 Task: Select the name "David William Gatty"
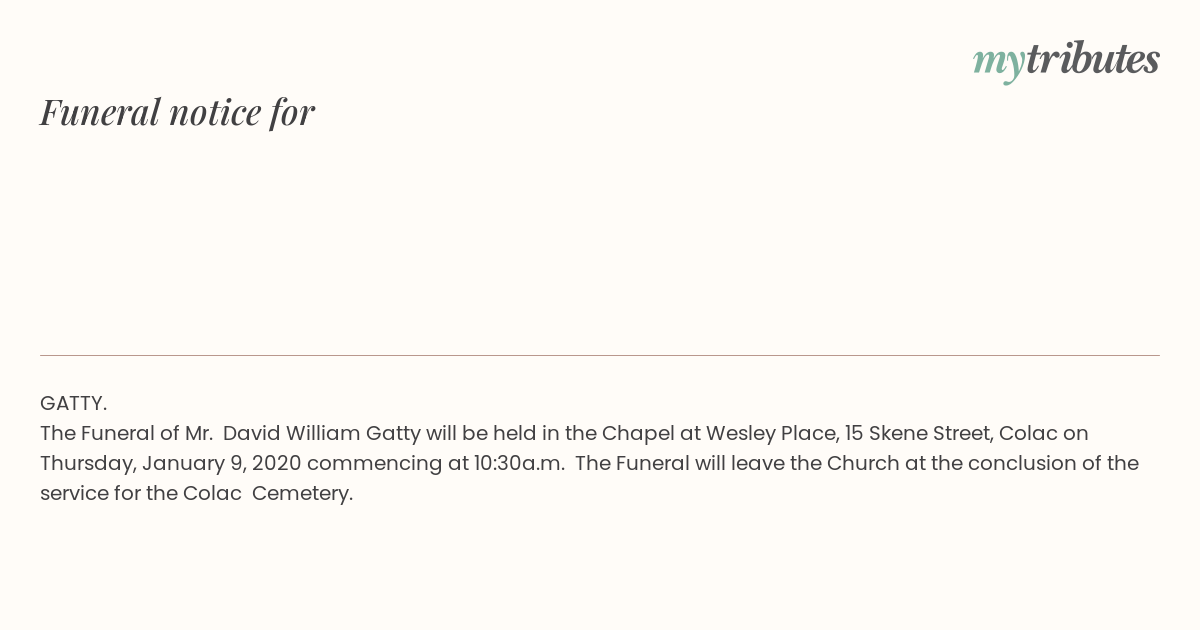321,433
